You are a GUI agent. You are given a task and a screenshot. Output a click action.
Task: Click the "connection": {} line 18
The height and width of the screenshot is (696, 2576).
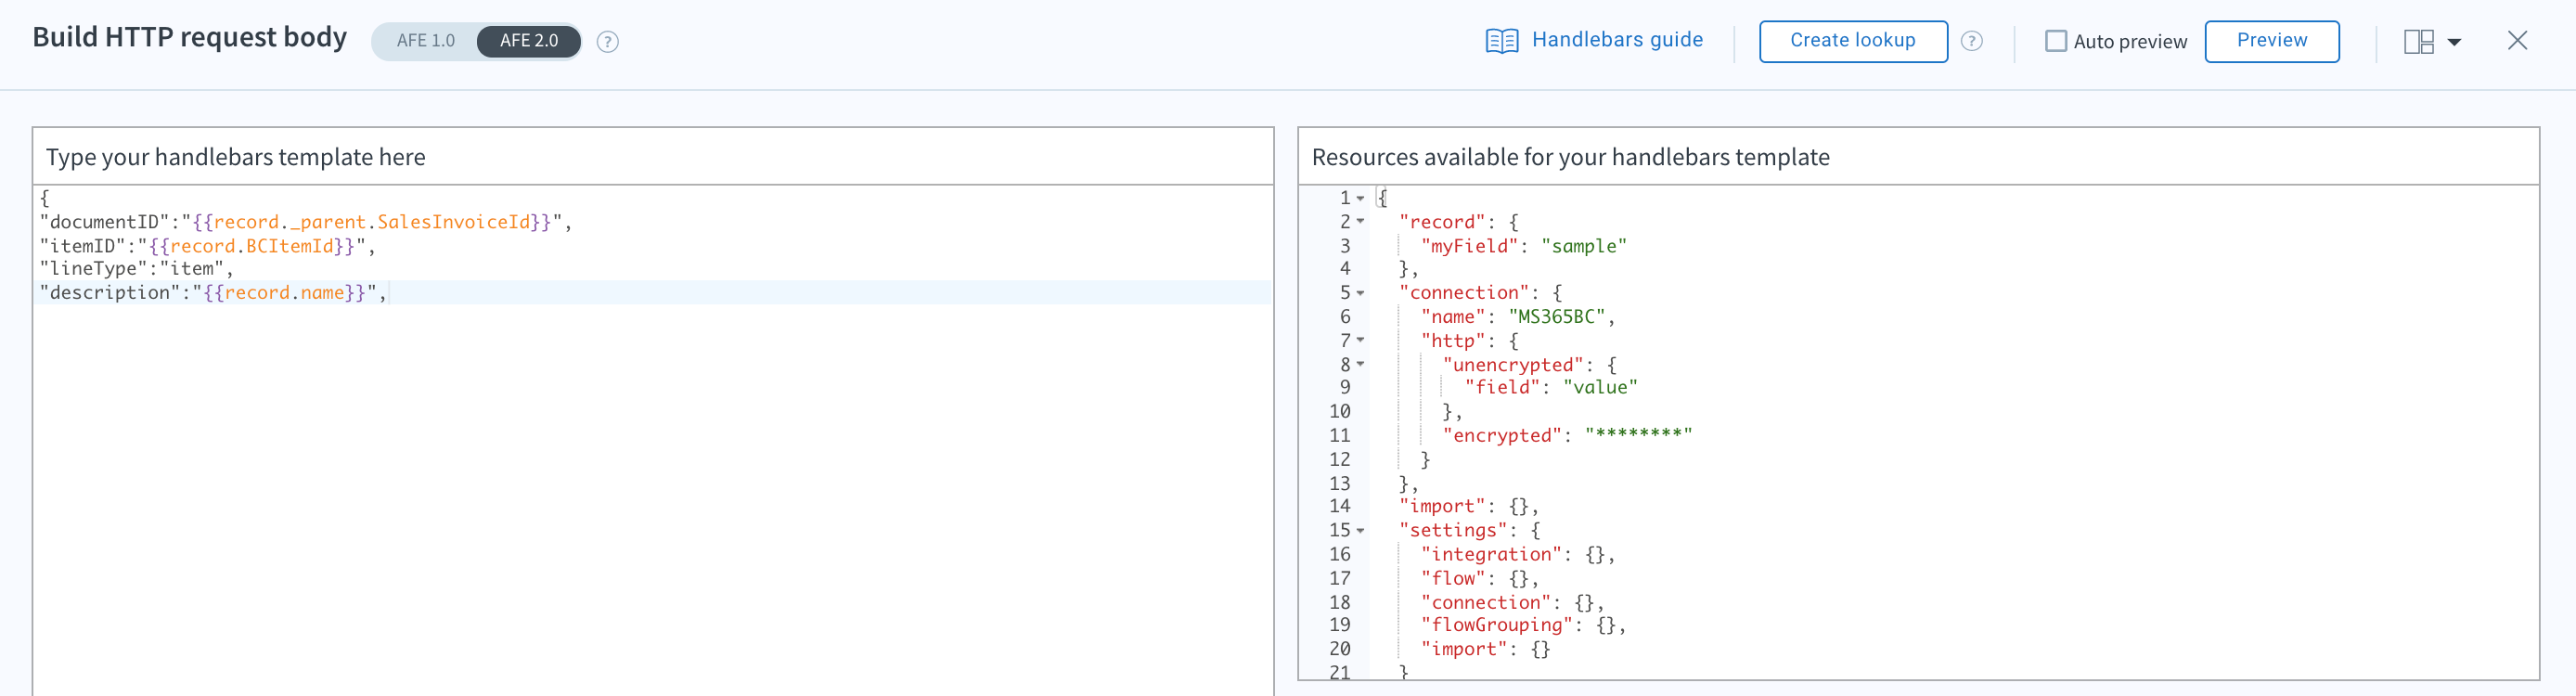(1512, 602)
